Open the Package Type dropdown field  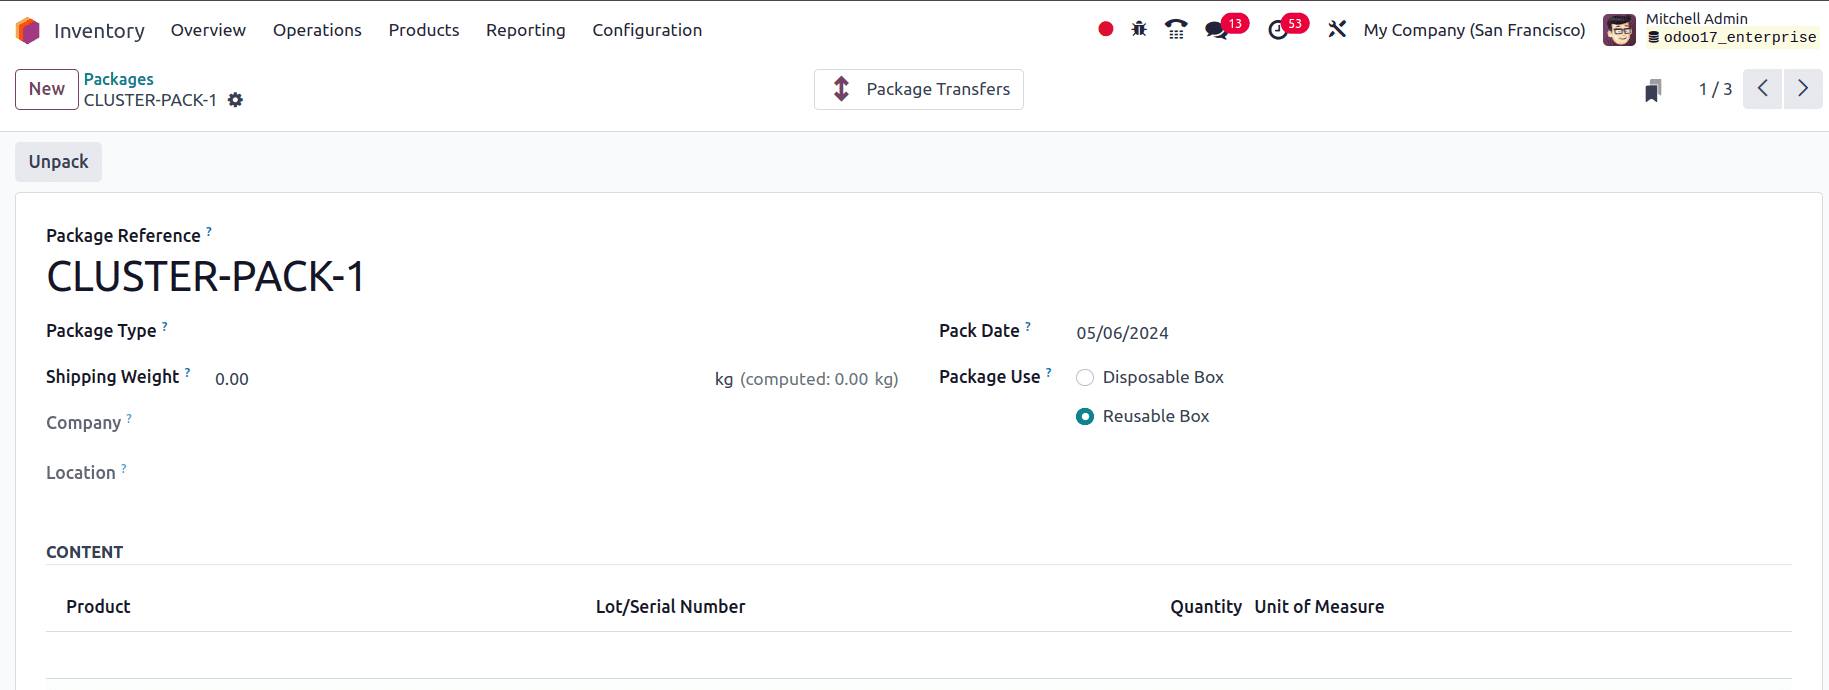tap(556, 331)
